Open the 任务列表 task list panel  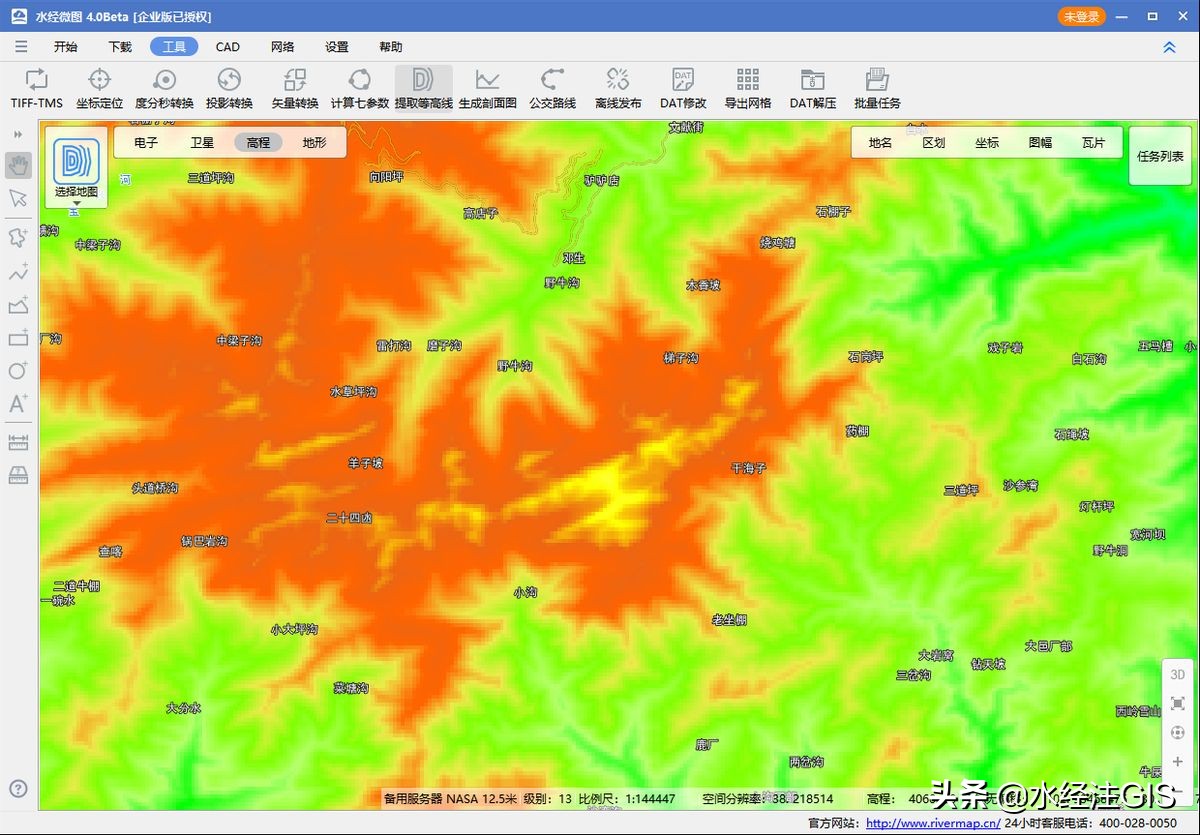coord(1159,156)
